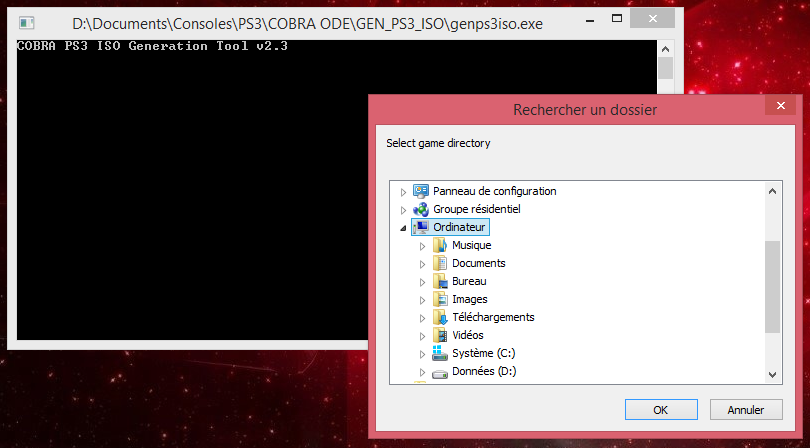
Task: Select the Panneau de configuration label
Action: click(494, 191)
